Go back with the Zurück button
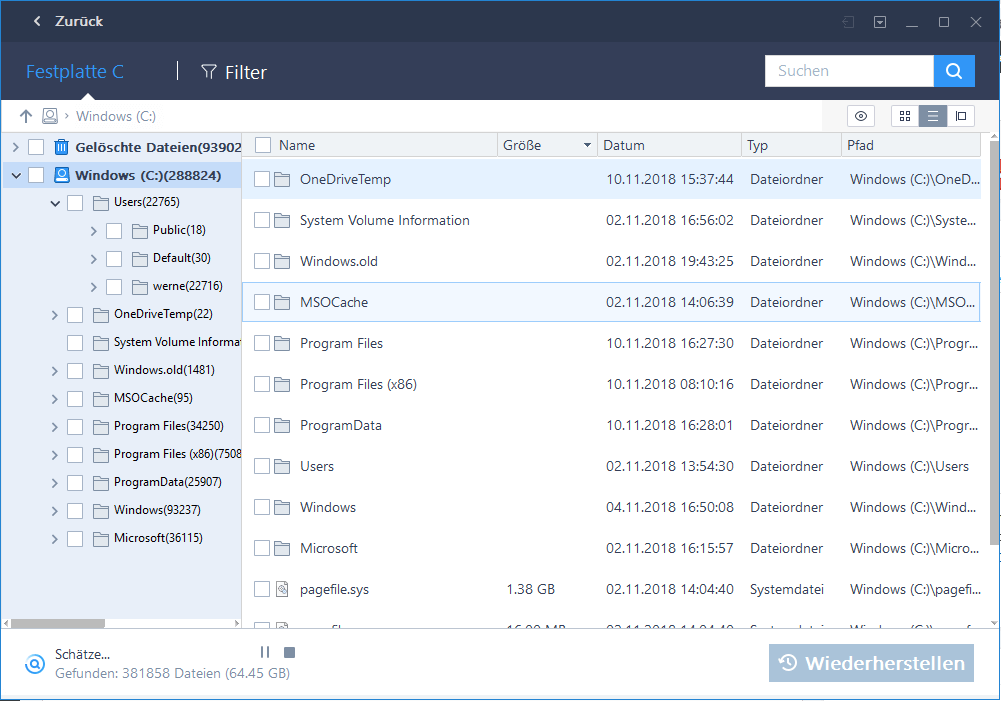1001x701 pixels. 68,21
